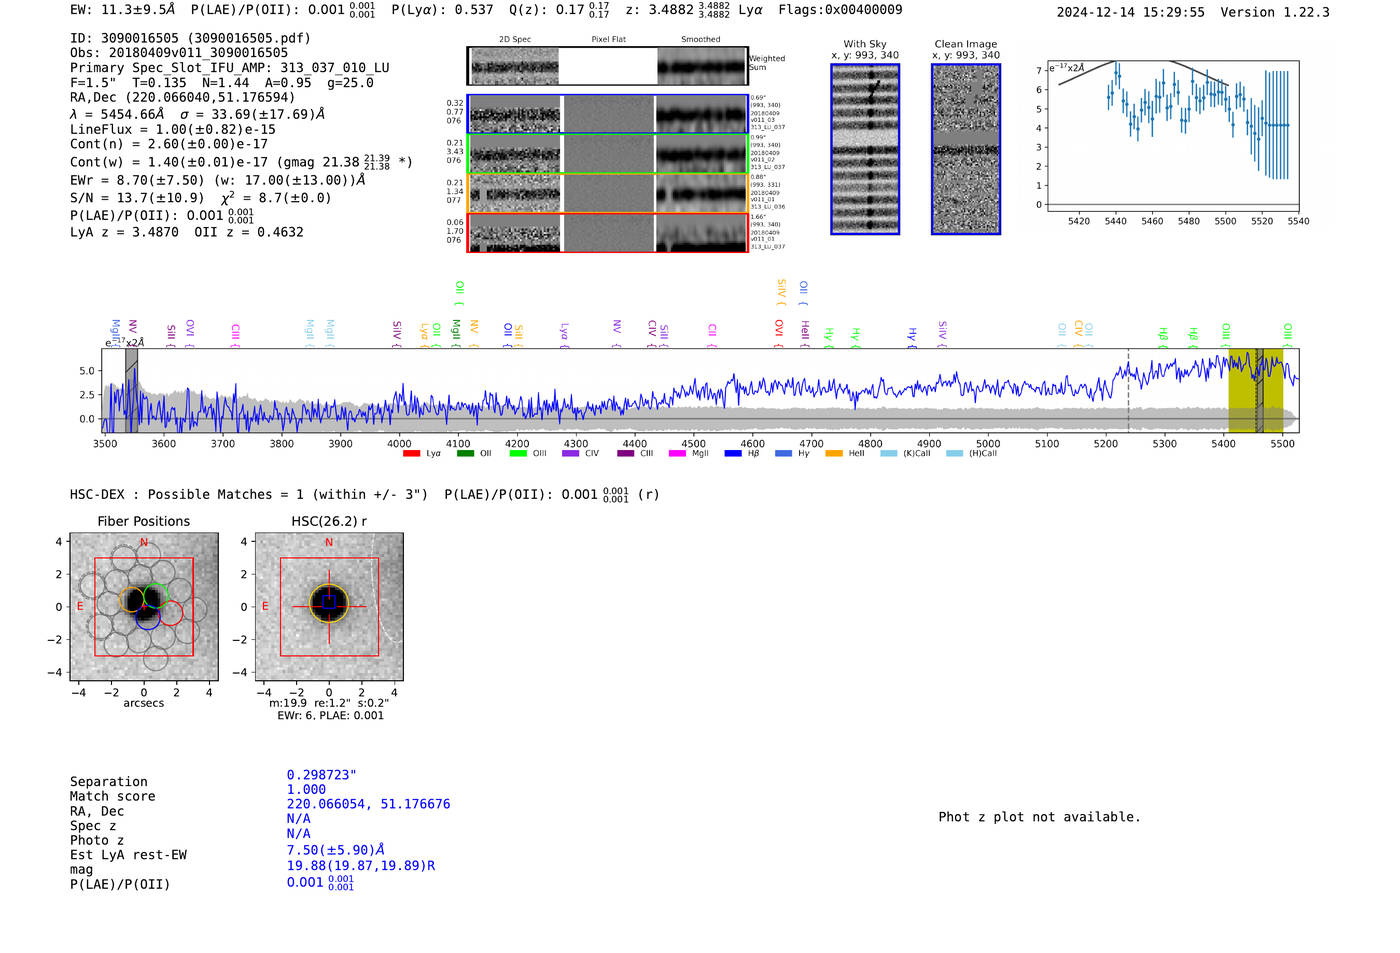This screenshot has height=953, width=1400.
Task: Select the Clean Image cutout
Action: [x=965, y=149]
